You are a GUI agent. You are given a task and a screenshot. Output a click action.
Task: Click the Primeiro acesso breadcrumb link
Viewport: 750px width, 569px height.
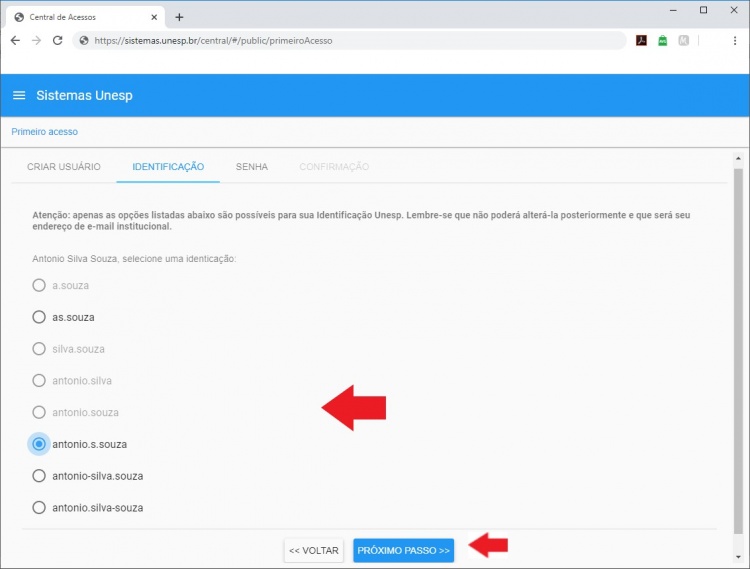(44, 132)
